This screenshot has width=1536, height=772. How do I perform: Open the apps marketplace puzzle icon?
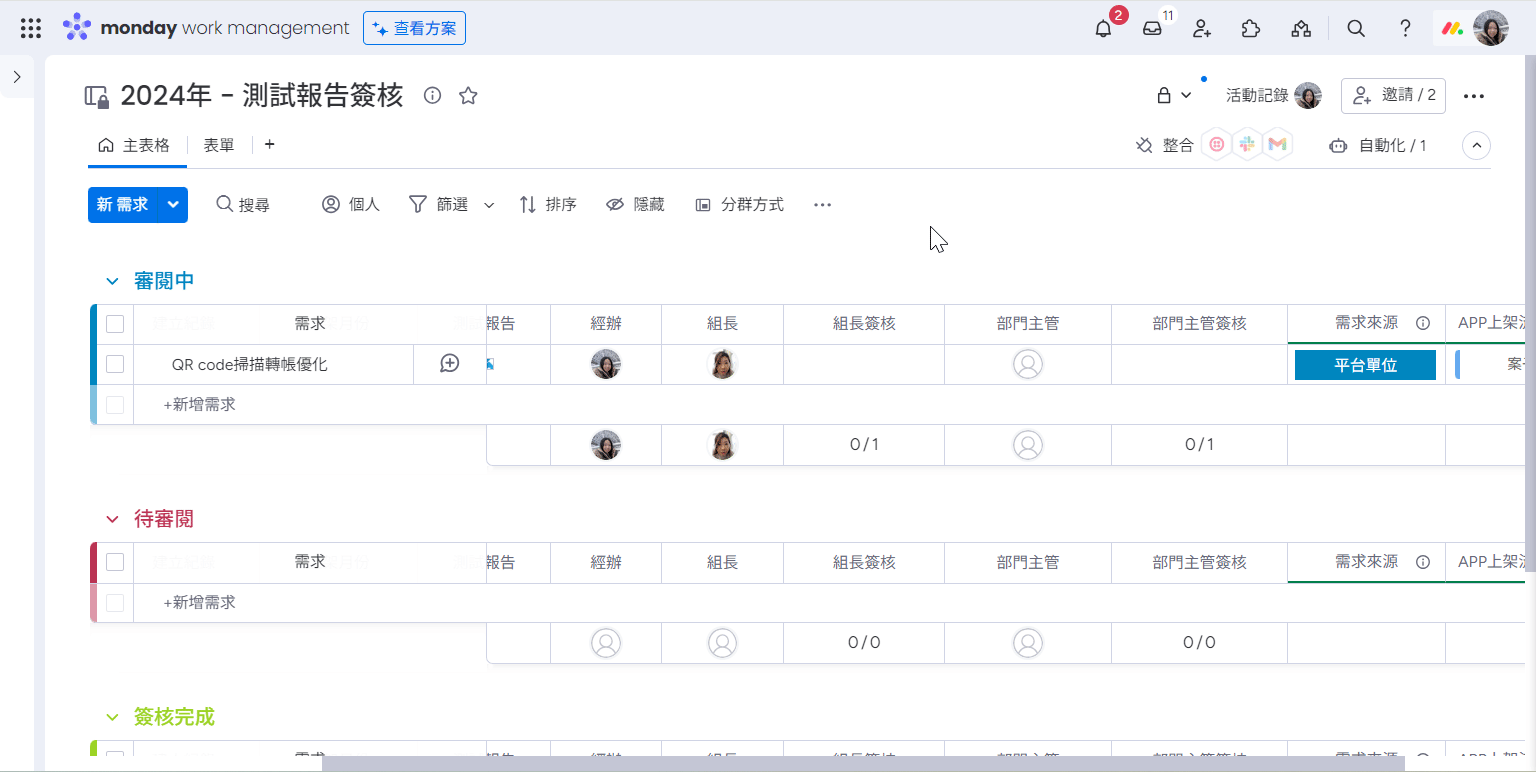tap(1250, 29)
